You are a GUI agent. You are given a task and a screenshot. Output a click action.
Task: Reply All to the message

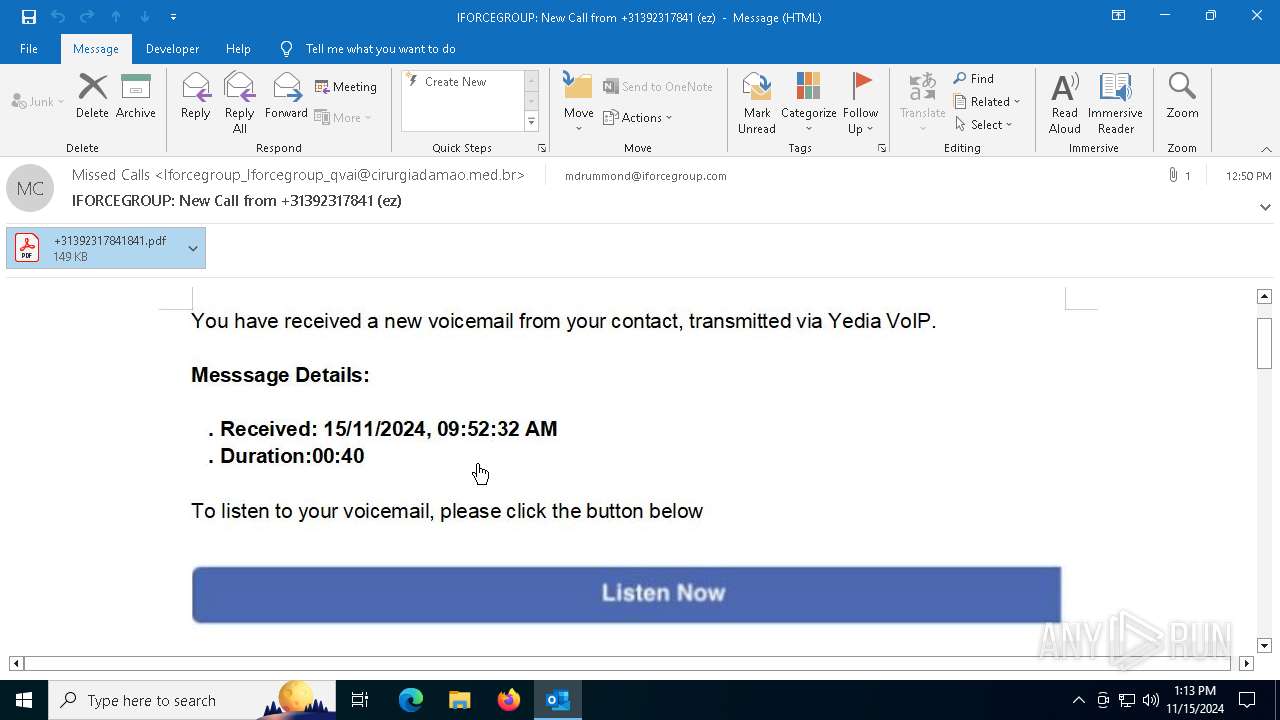[x=240, y=103]
